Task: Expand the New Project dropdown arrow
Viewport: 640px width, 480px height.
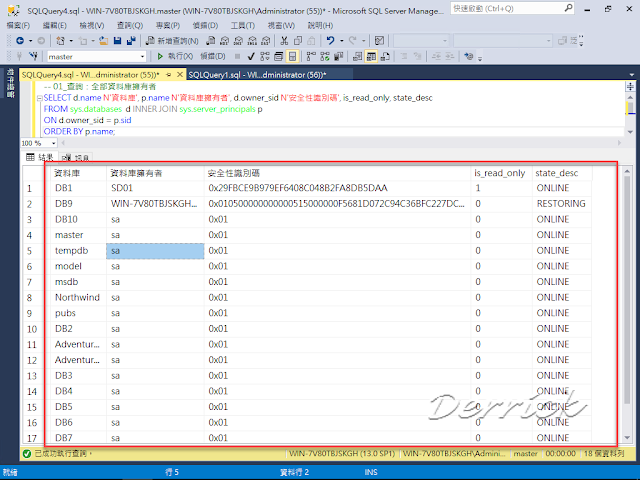Action: [71, 40]
